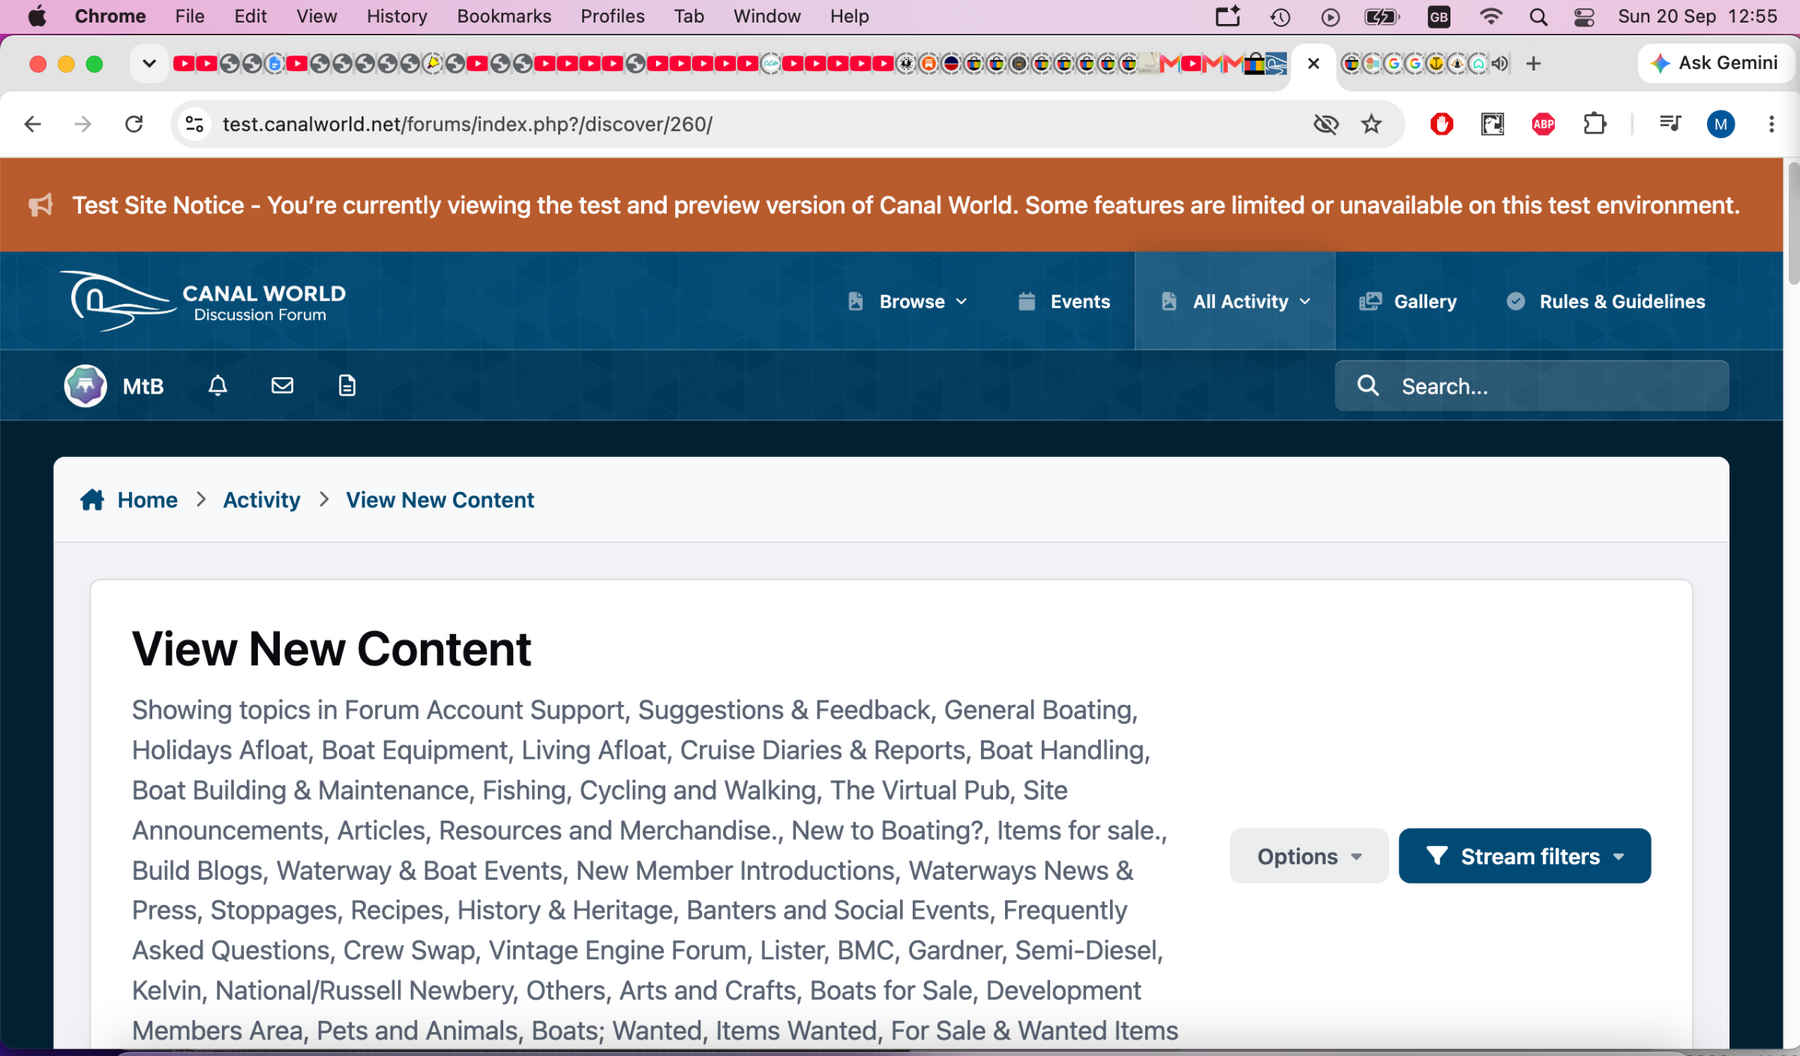
Task: Click the site information icon in address bar
Action: click(195, 124)
